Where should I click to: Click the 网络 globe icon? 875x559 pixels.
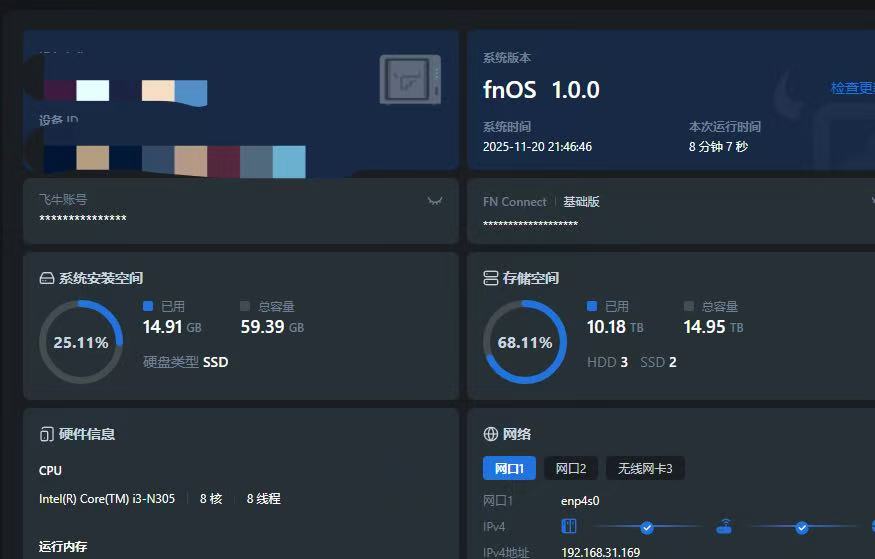(491, 434)
